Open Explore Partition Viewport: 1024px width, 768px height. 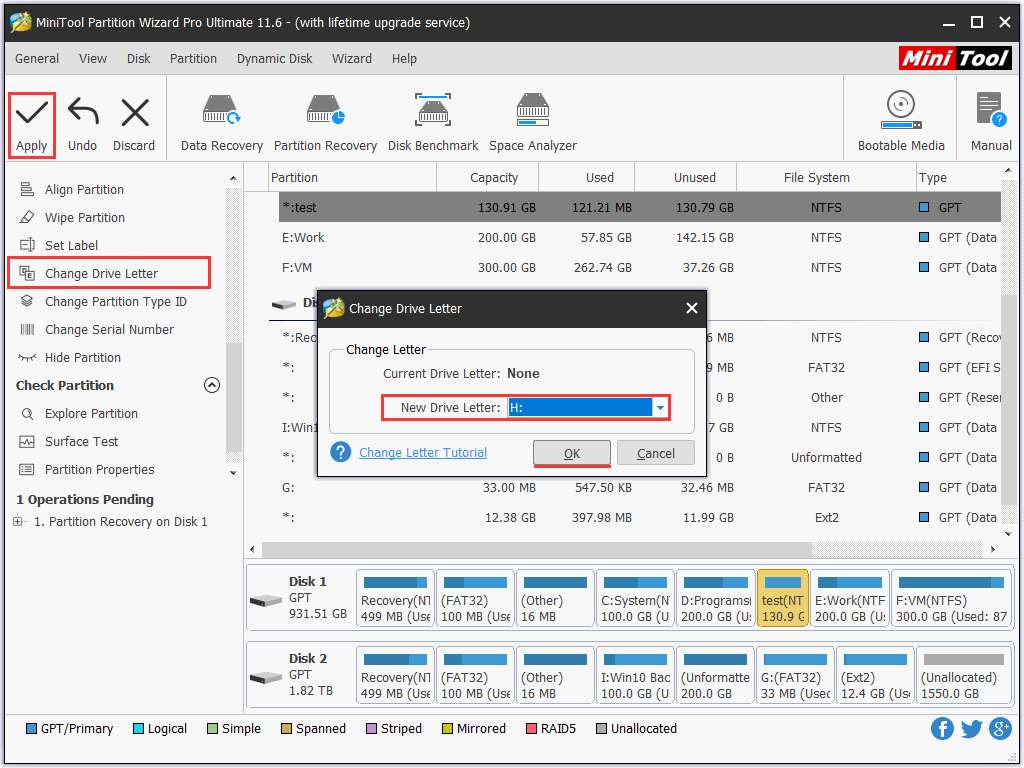coord(91,414)
